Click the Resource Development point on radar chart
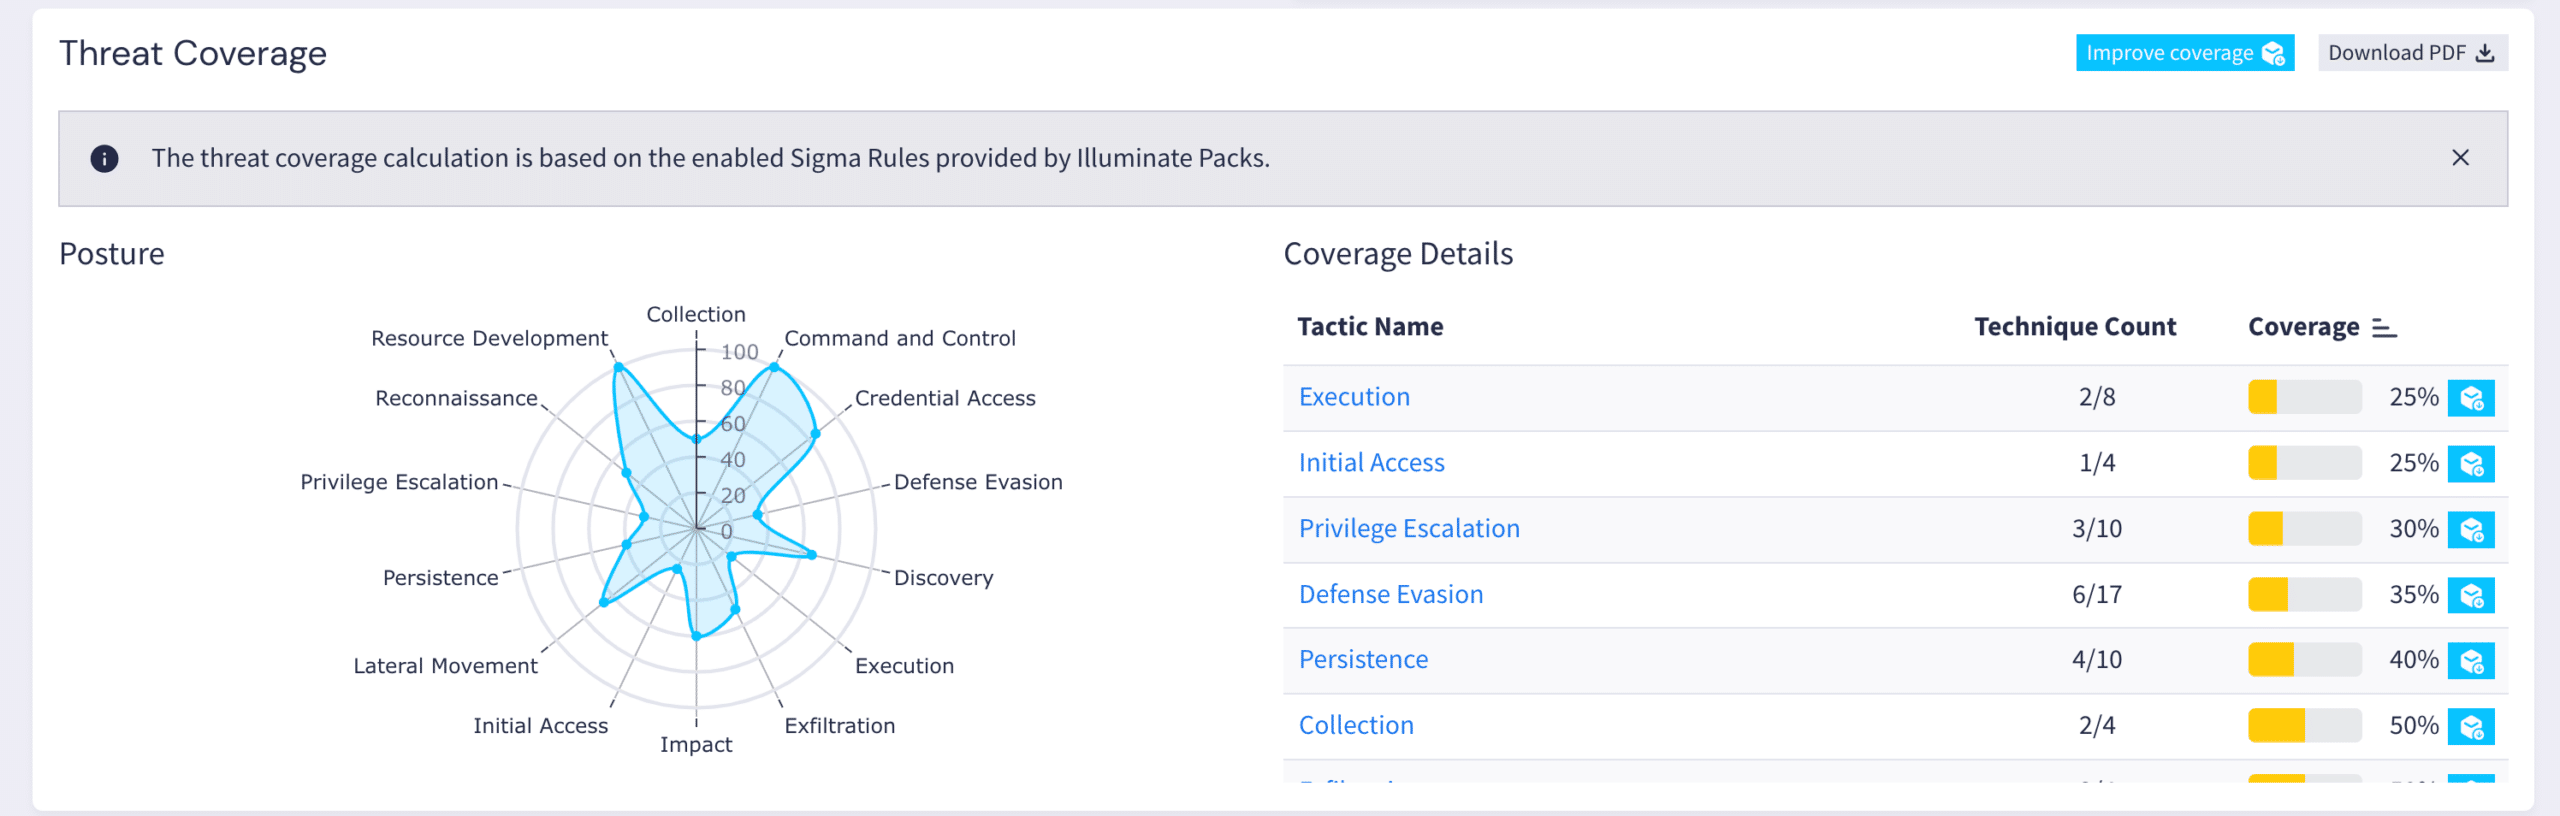 point(618,367)
